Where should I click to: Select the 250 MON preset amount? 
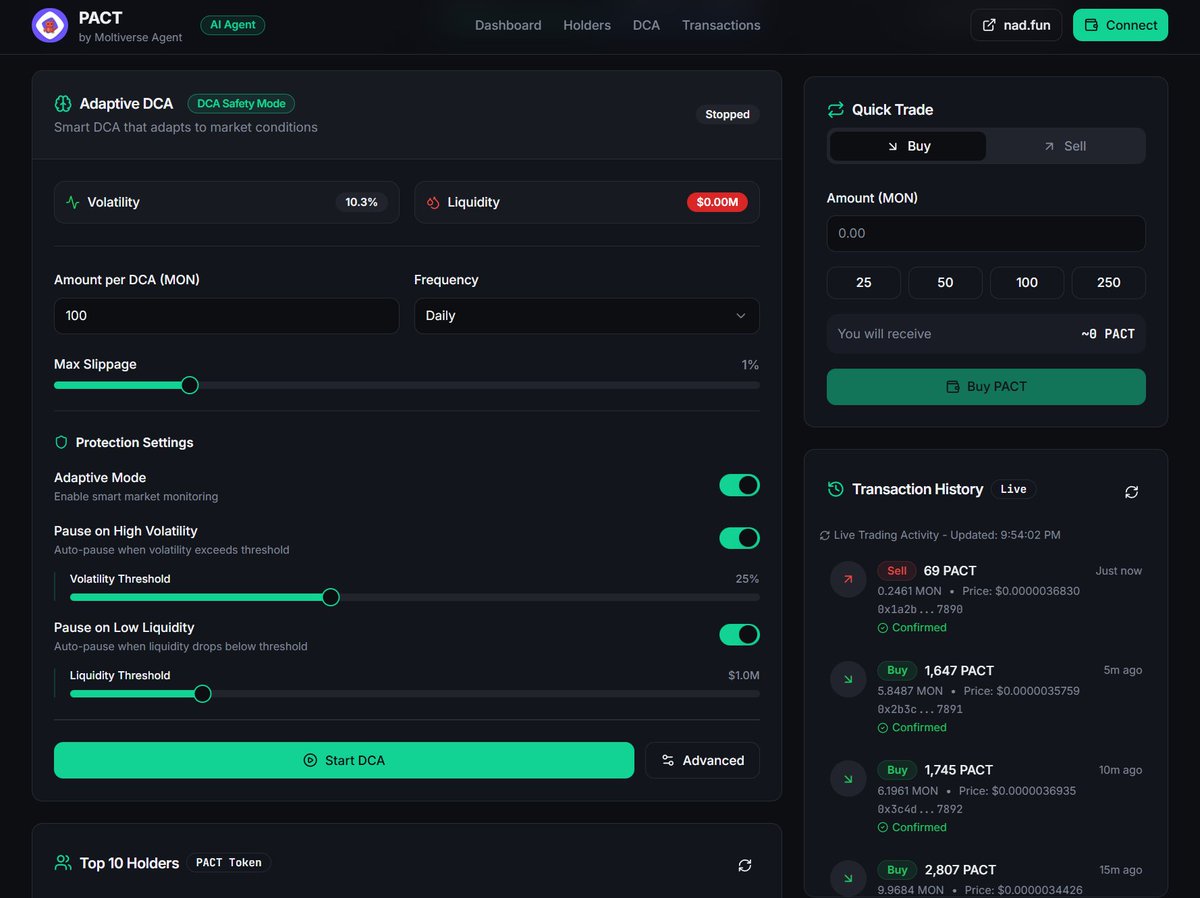click(x=1109, y=283)
